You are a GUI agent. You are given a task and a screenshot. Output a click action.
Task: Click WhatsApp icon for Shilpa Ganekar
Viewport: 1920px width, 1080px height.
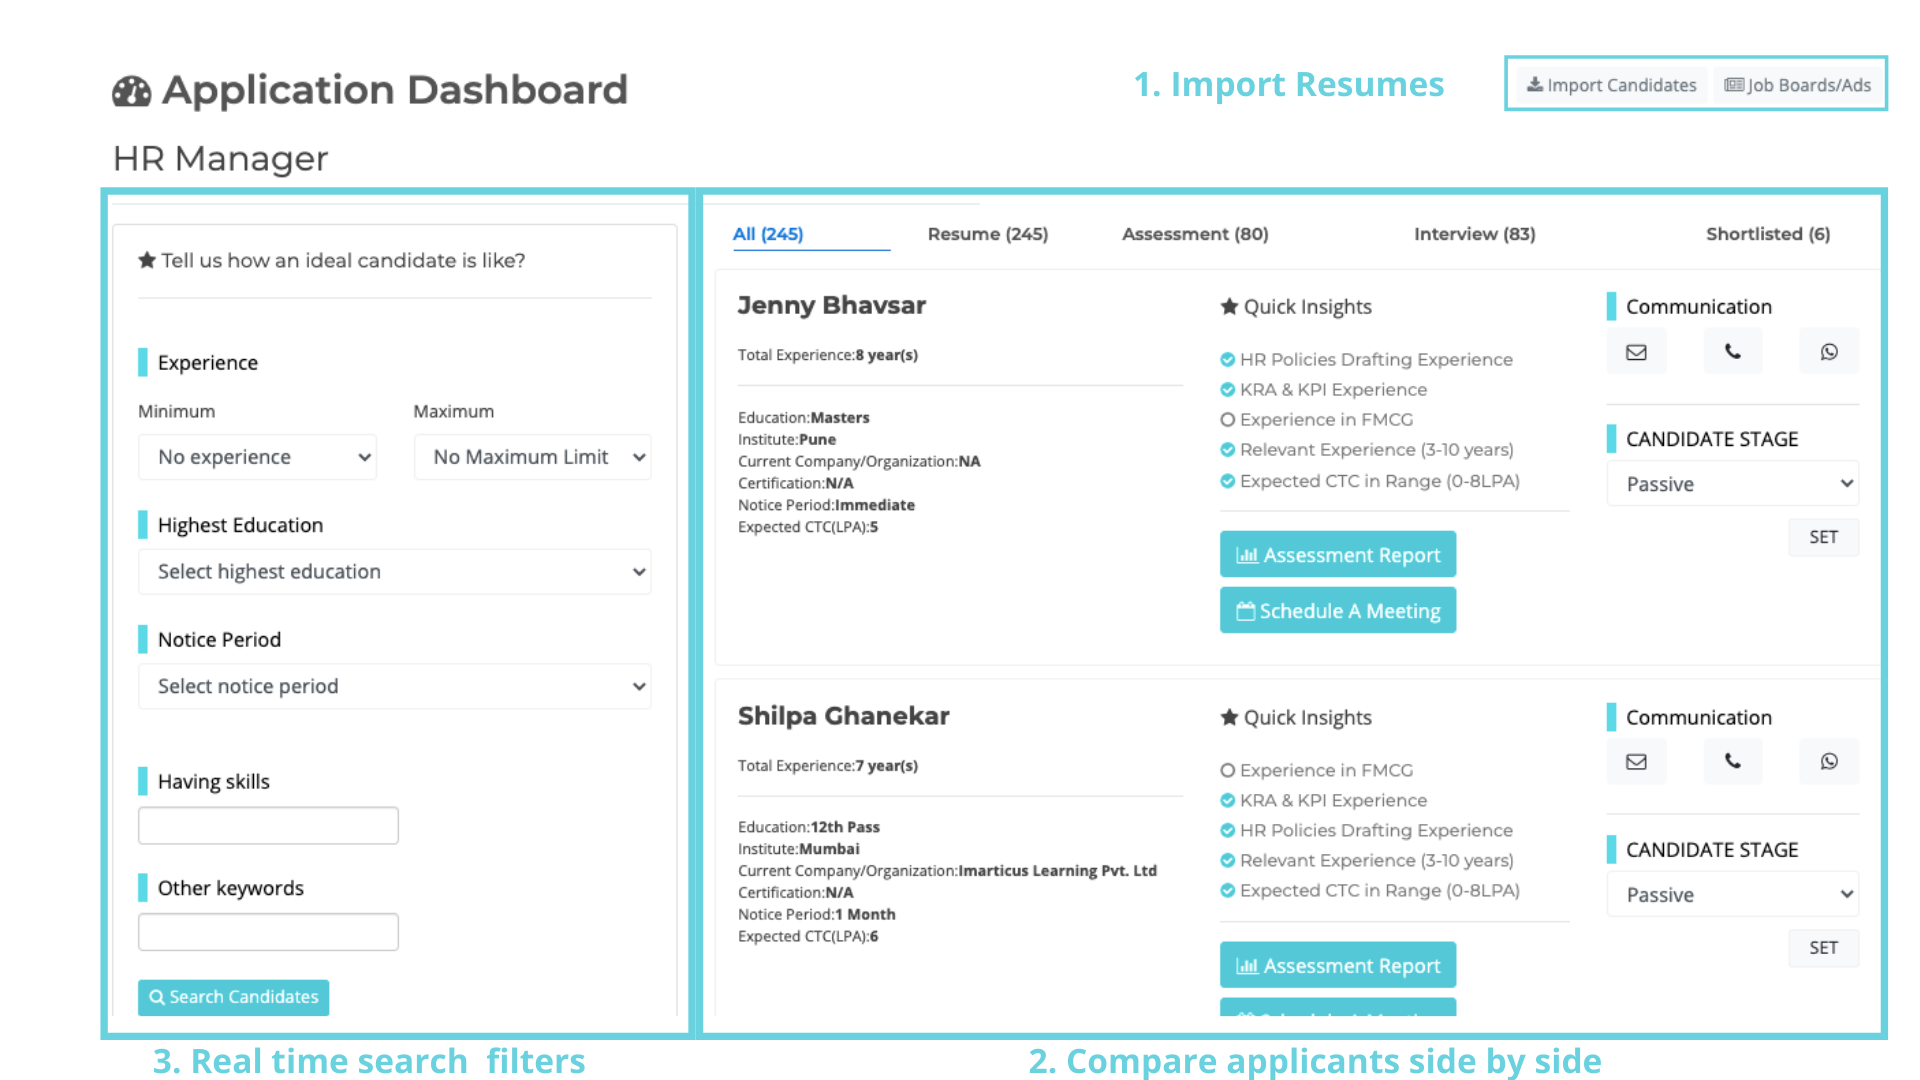[x=1828, y=762]
